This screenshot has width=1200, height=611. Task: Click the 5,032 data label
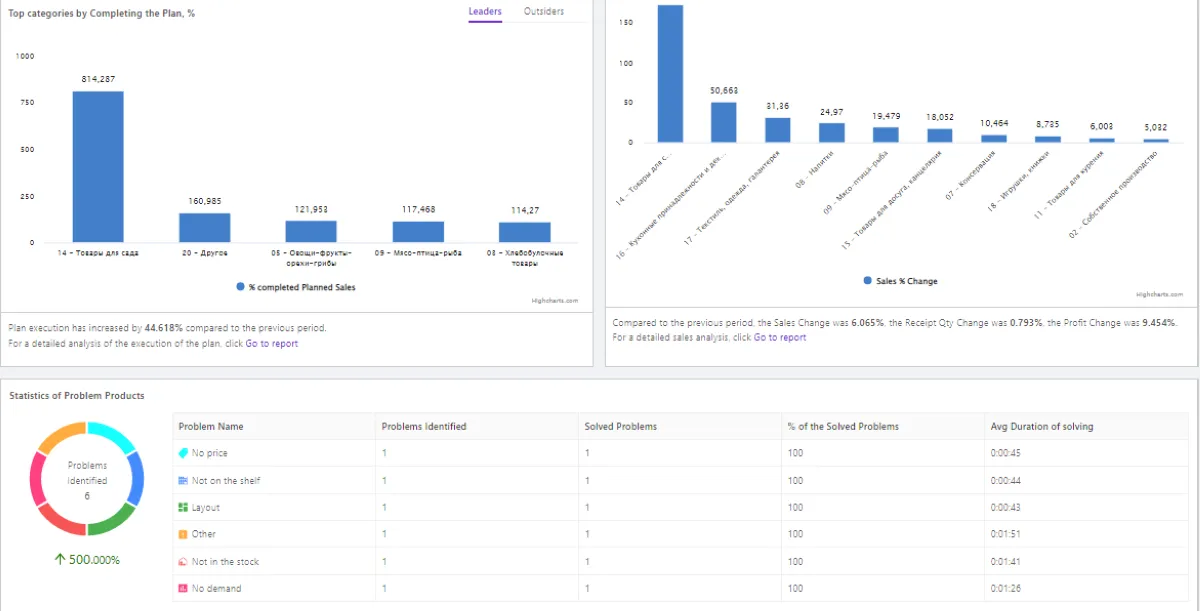[1155, 127]
